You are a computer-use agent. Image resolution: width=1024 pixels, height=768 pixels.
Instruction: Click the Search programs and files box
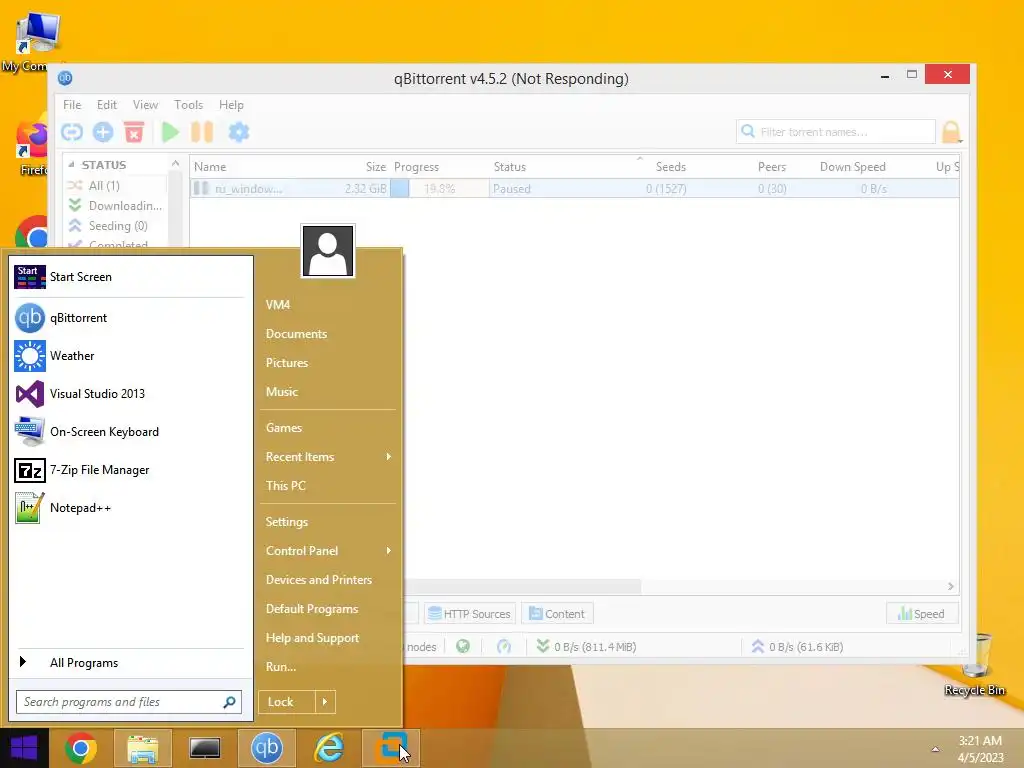[x=129, y=702]
